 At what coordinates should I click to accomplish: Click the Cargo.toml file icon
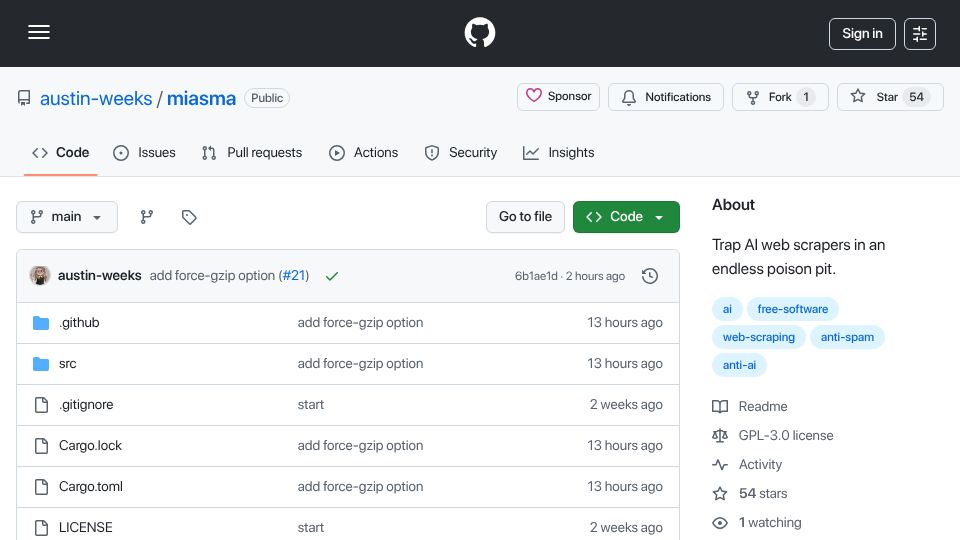41,487
